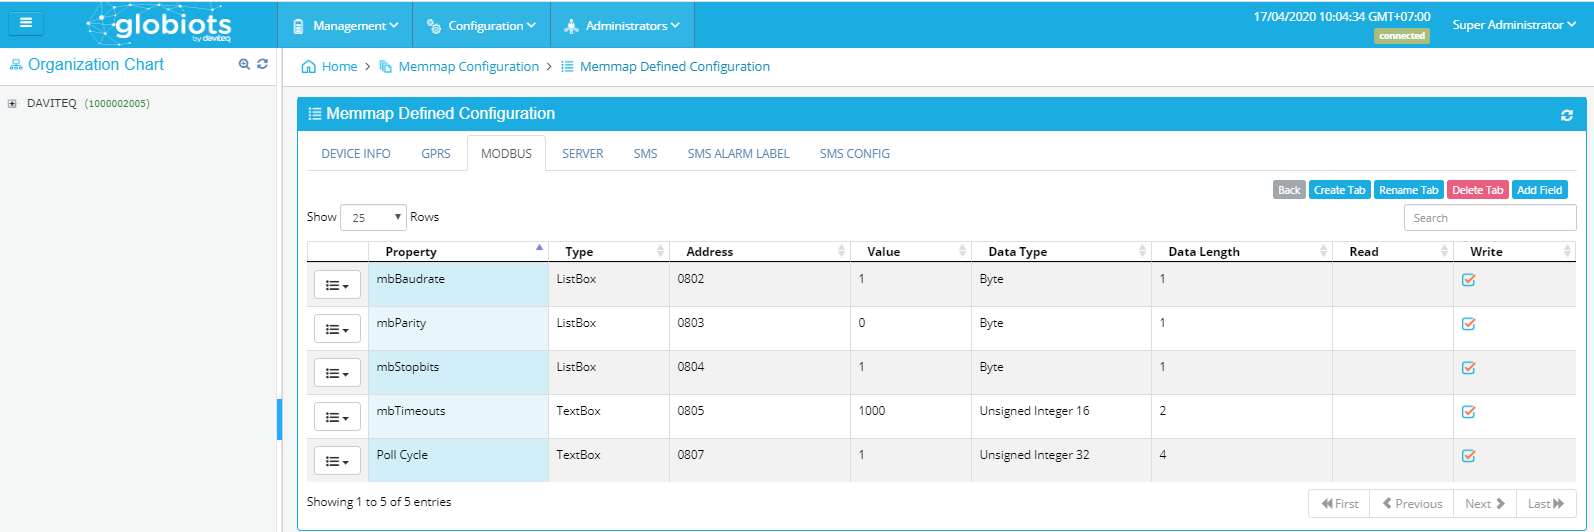Sort table by Value column
The image size is (1594, 532).
coord(910,252)
